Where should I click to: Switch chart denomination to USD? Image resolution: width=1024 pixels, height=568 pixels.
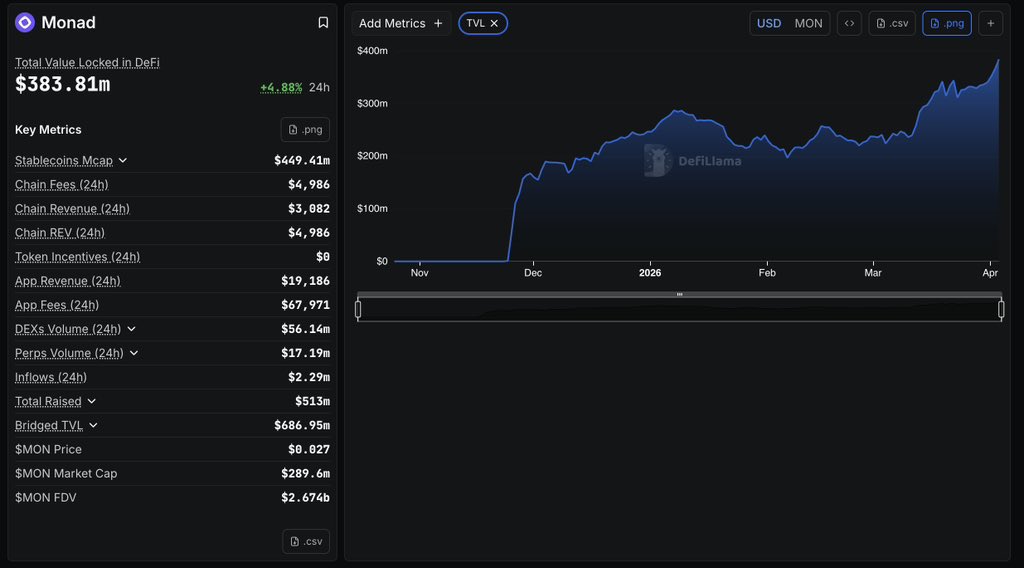click(x=769, y=24)
